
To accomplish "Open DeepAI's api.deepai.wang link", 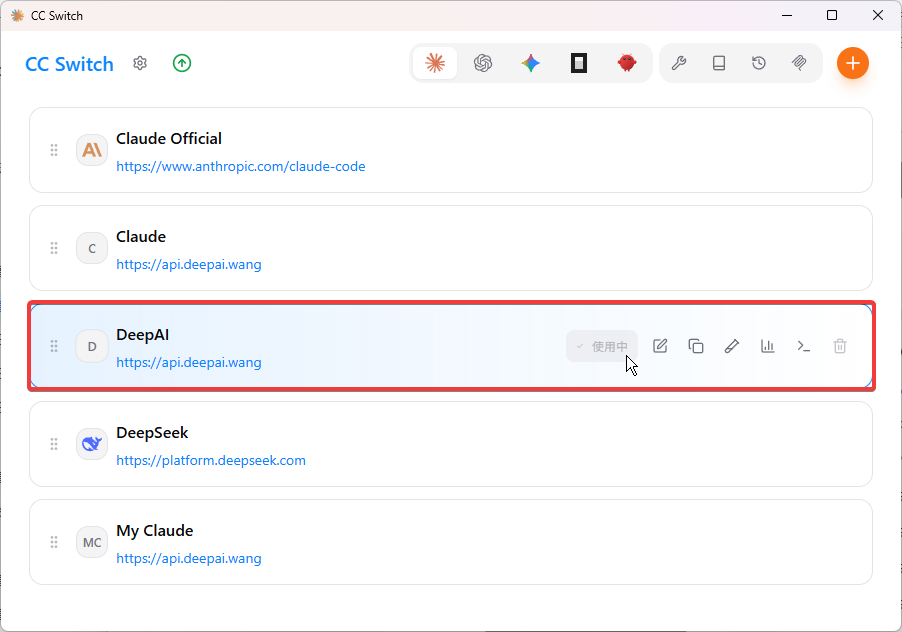I will pos(189,362).
